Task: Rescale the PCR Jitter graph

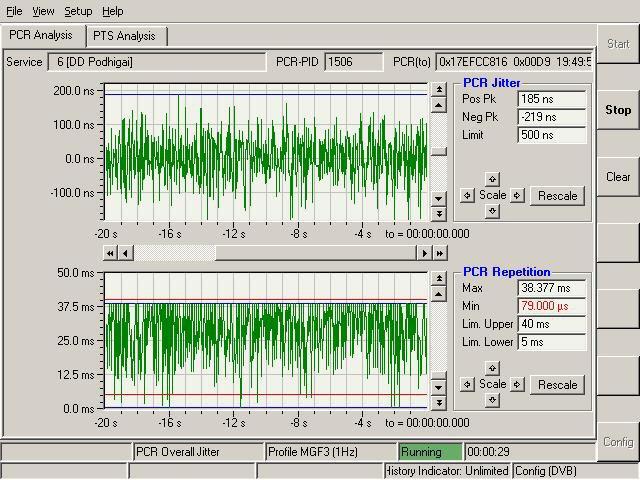Action: coord(558,196)
